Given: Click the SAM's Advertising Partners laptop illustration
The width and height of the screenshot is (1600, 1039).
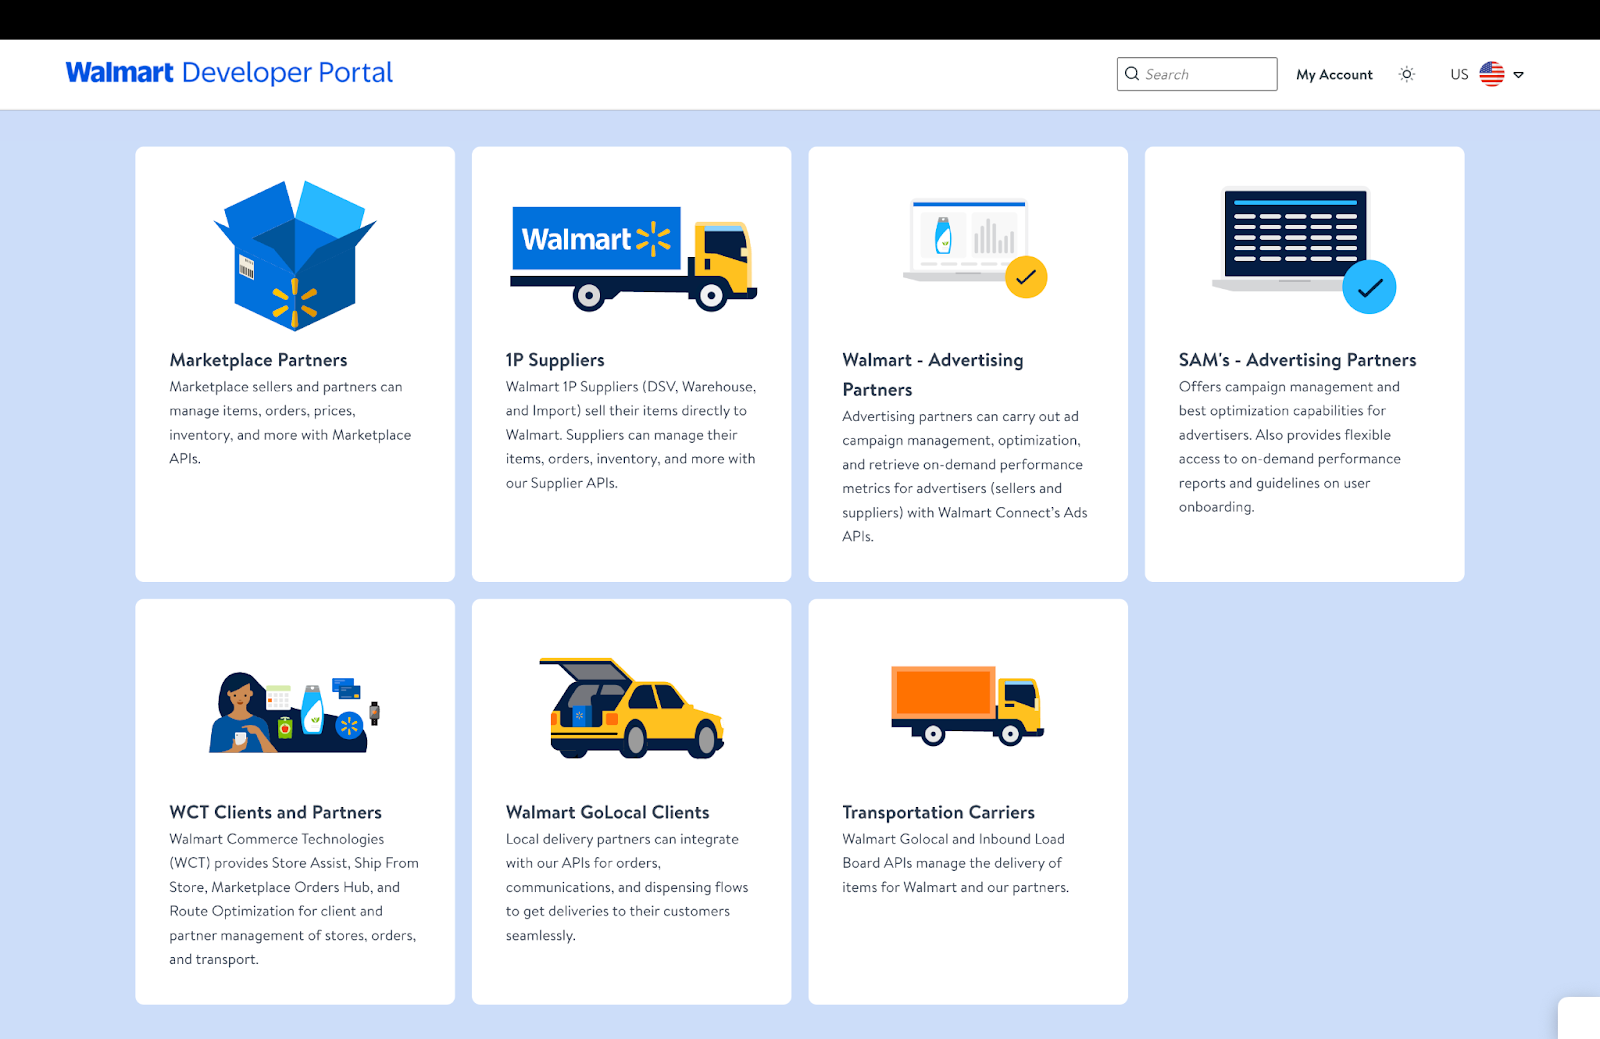Looking at the screenshot, I should [x=1304, y=251].
